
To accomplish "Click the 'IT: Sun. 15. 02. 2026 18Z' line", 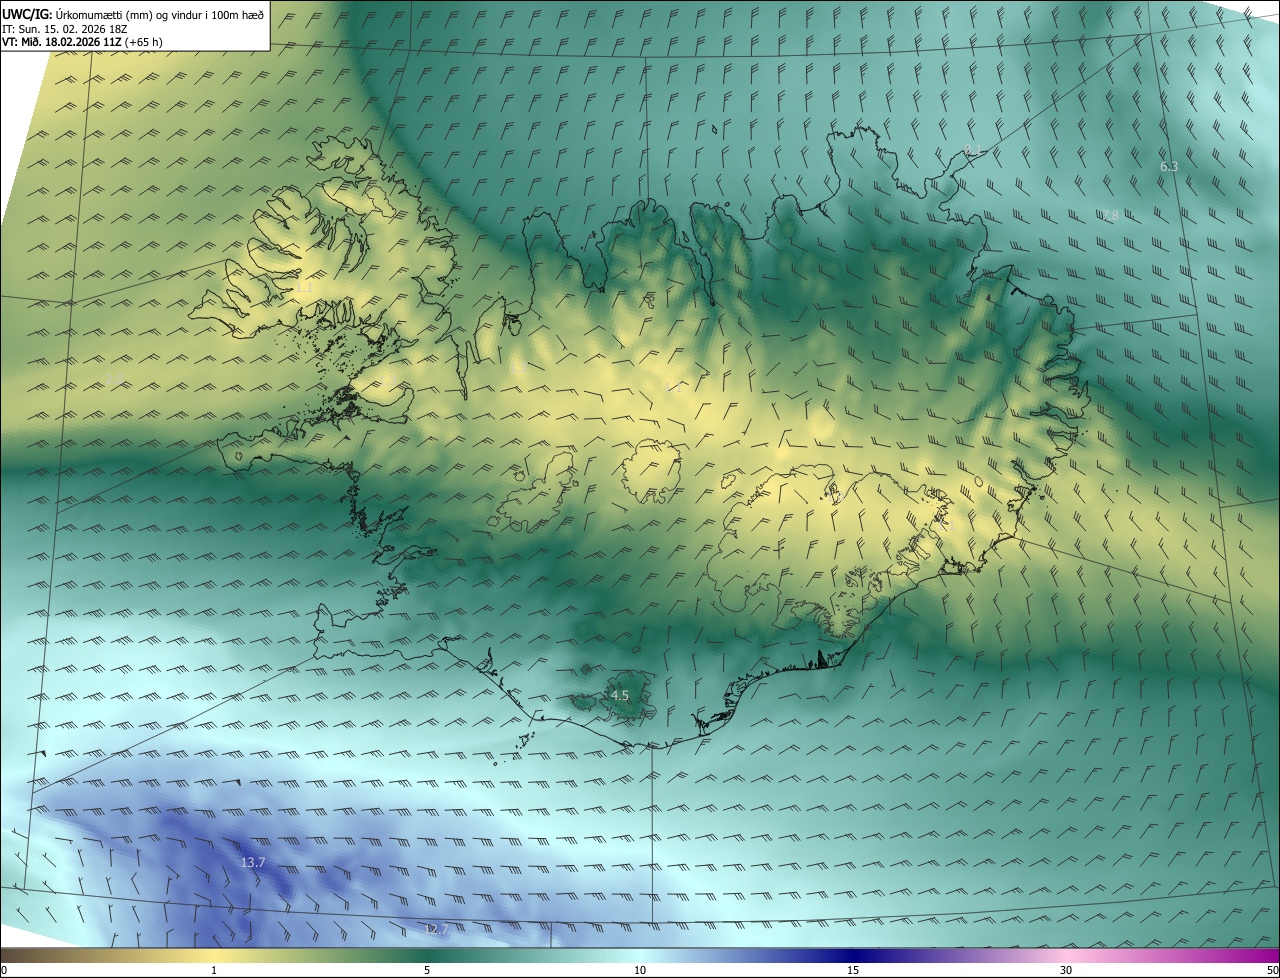I will (65, 29).
